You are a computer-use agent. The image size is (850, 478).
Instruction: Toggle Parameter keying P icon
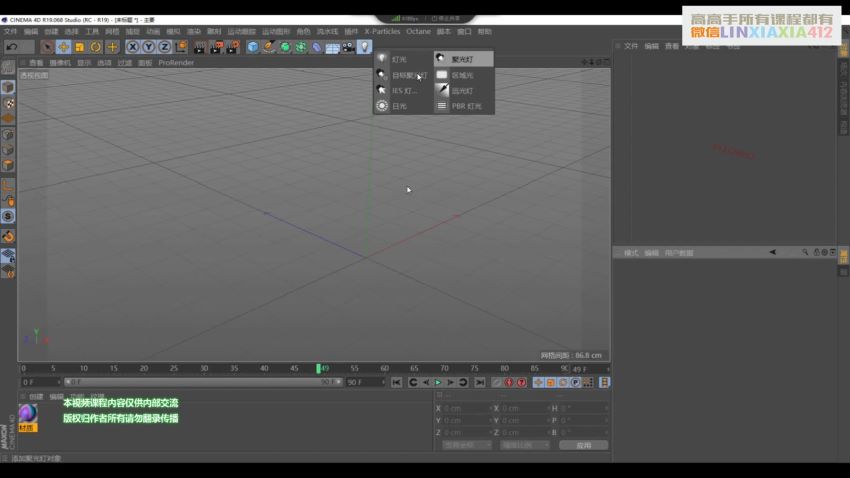[575, 383]
